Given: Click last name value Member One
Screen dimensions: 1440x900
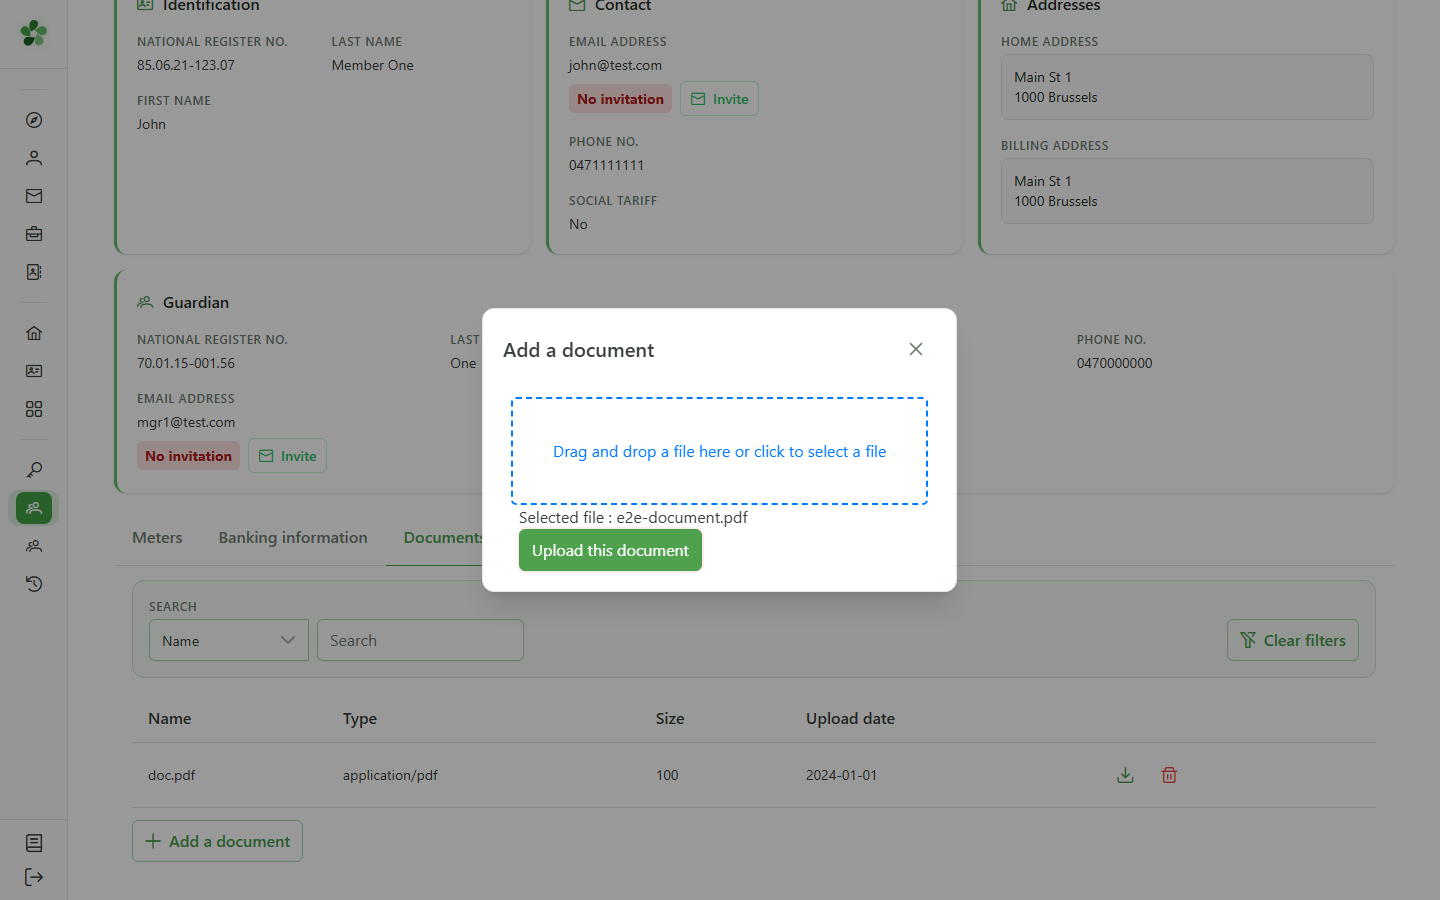Looking at the screenshot, I should [x=372, y=65].
